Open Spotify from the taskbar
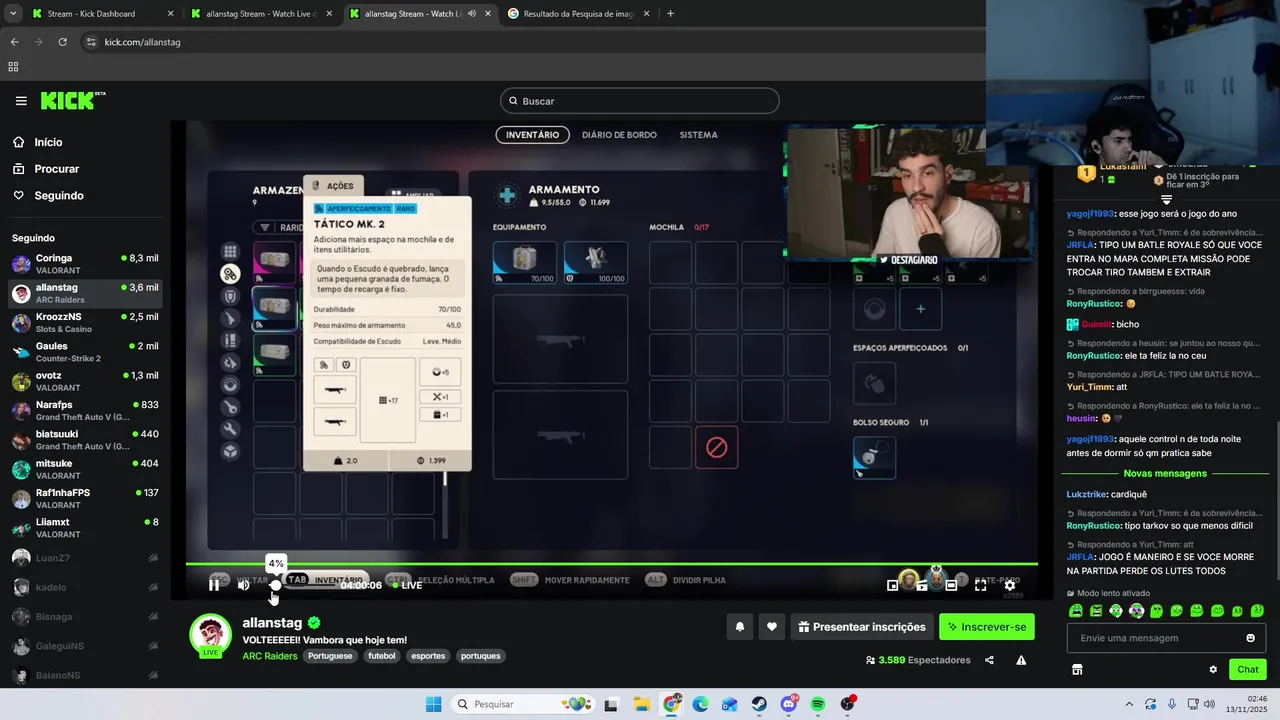Screen dimensions: 1280x720 coord(818,704)
